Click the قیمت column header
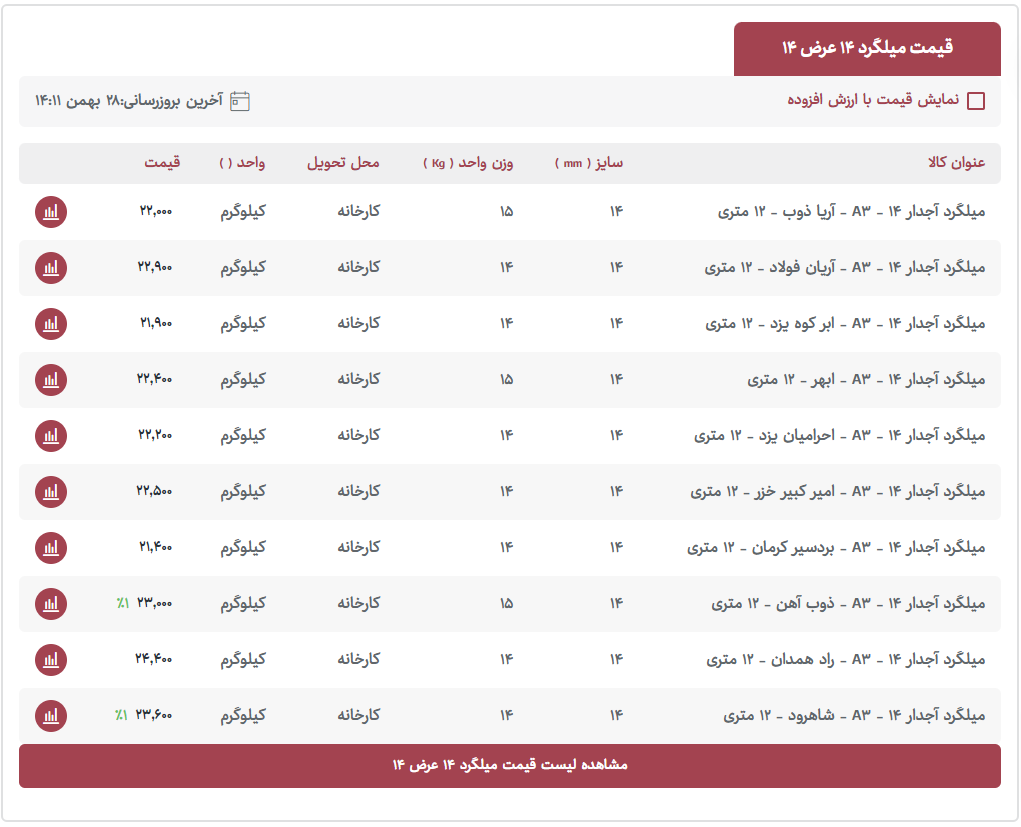1021x827 pixels. pyautogui.click(x=162, y=163)
